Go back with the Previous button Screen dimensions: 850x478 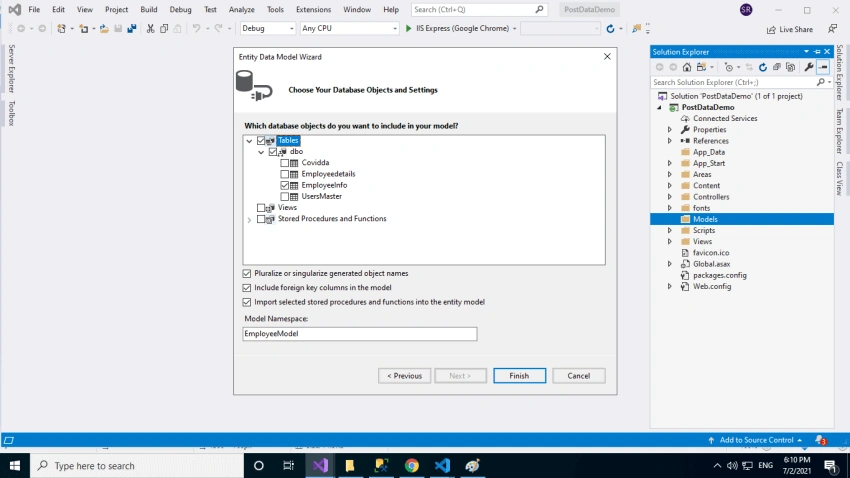404,376
